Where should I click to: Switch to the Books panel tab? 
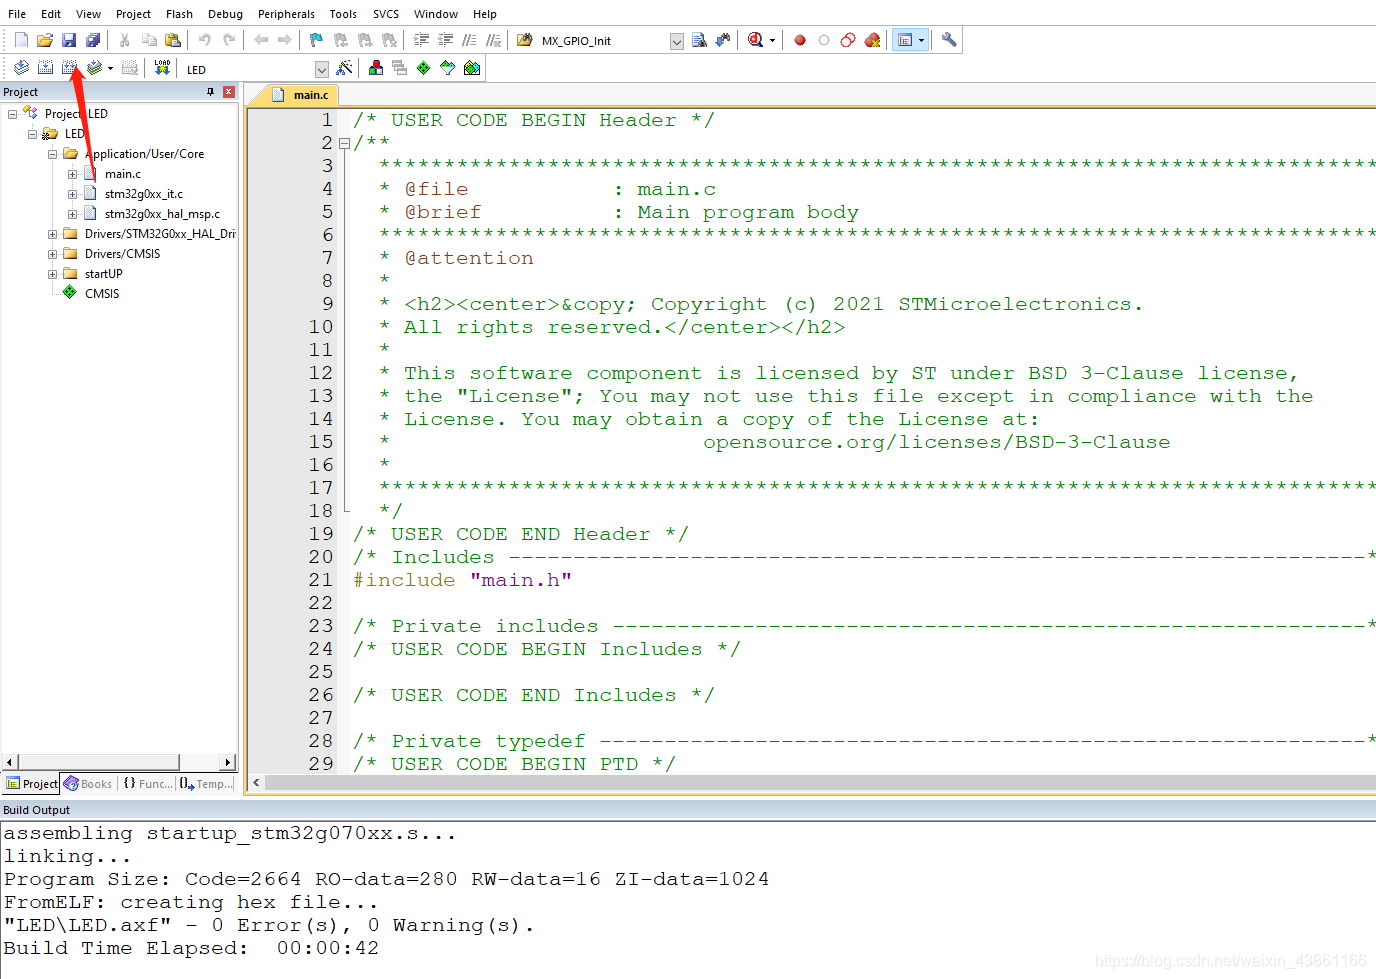click(88, 784)
